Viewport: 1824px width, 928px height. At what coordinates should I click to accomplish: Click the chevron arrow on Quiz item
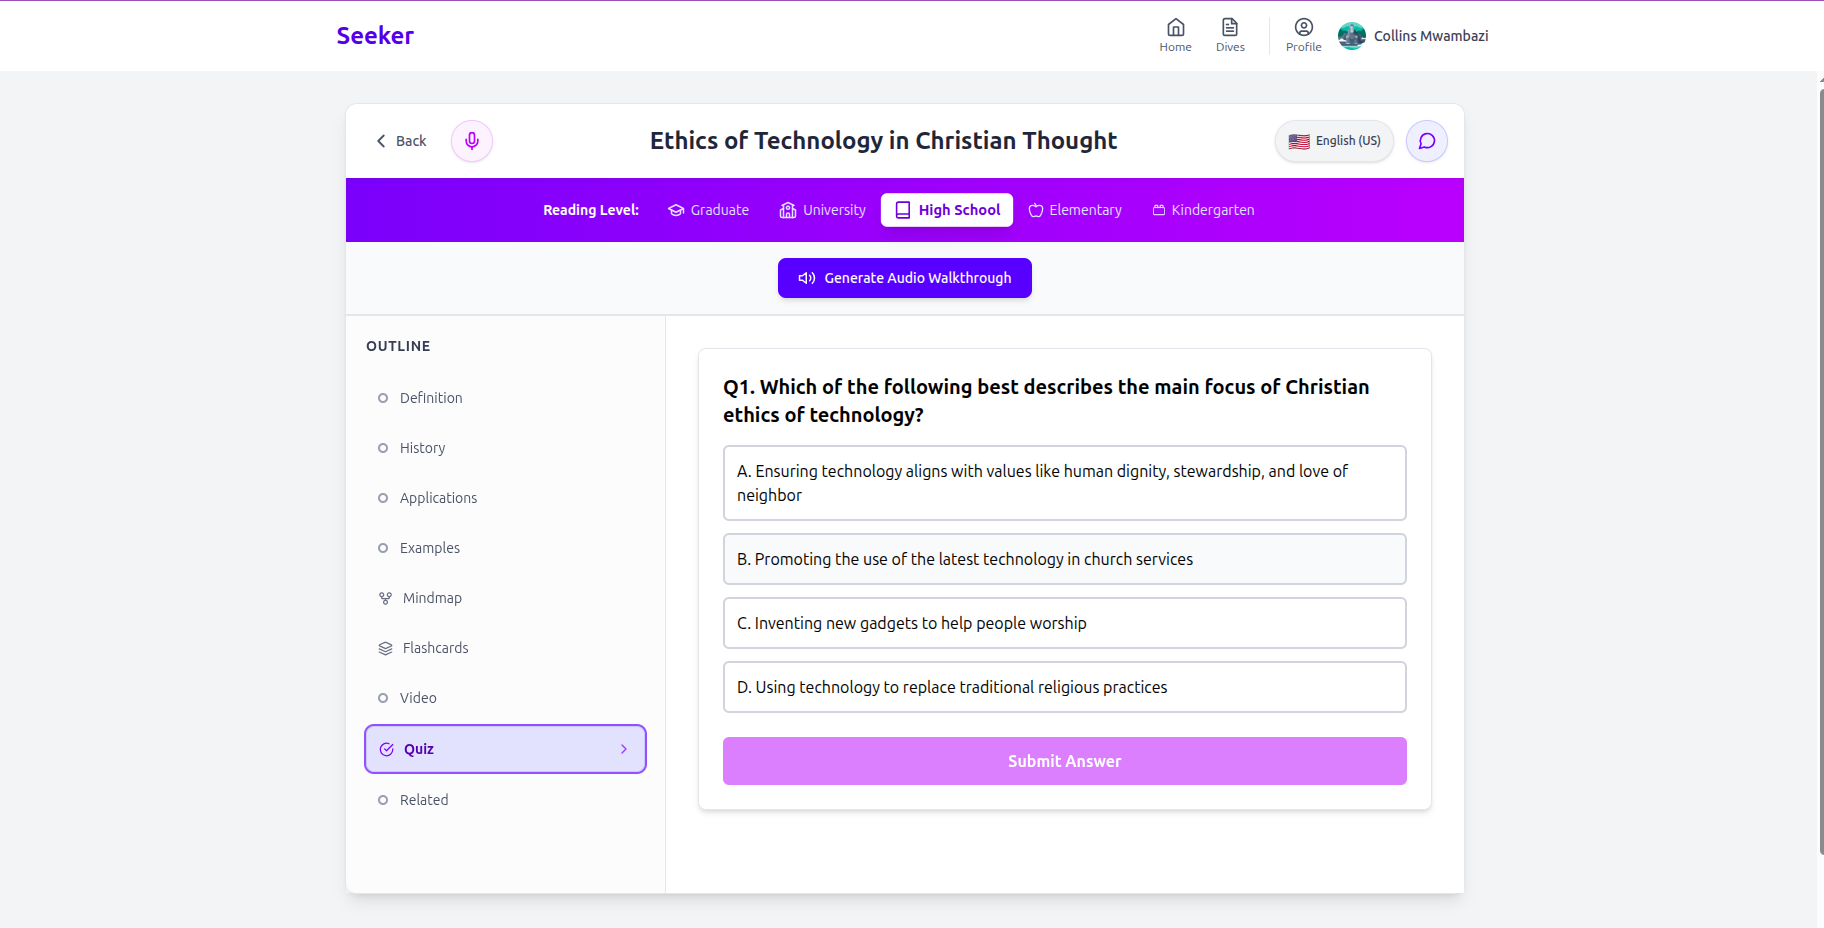click(x=624, y=749)
